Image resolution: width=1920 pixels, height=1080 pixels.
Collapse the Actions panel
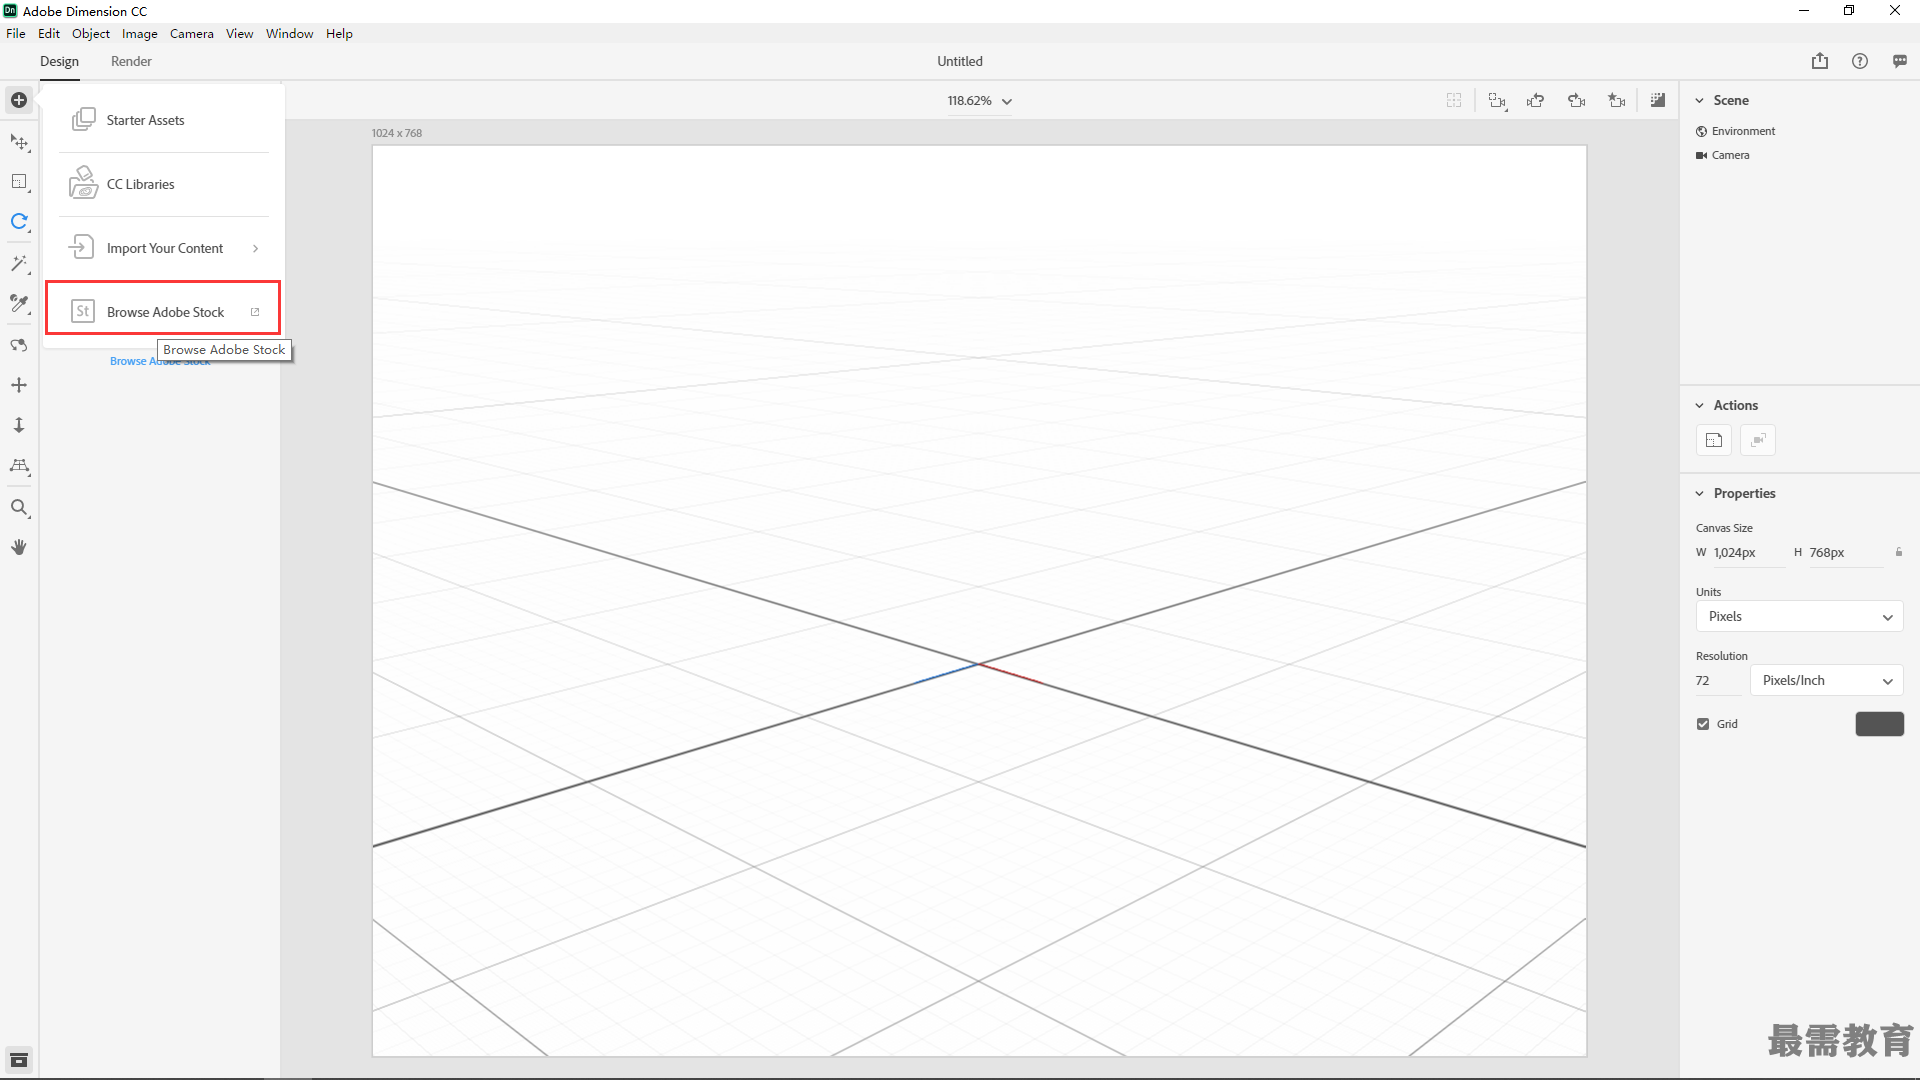click(1699, 405)
